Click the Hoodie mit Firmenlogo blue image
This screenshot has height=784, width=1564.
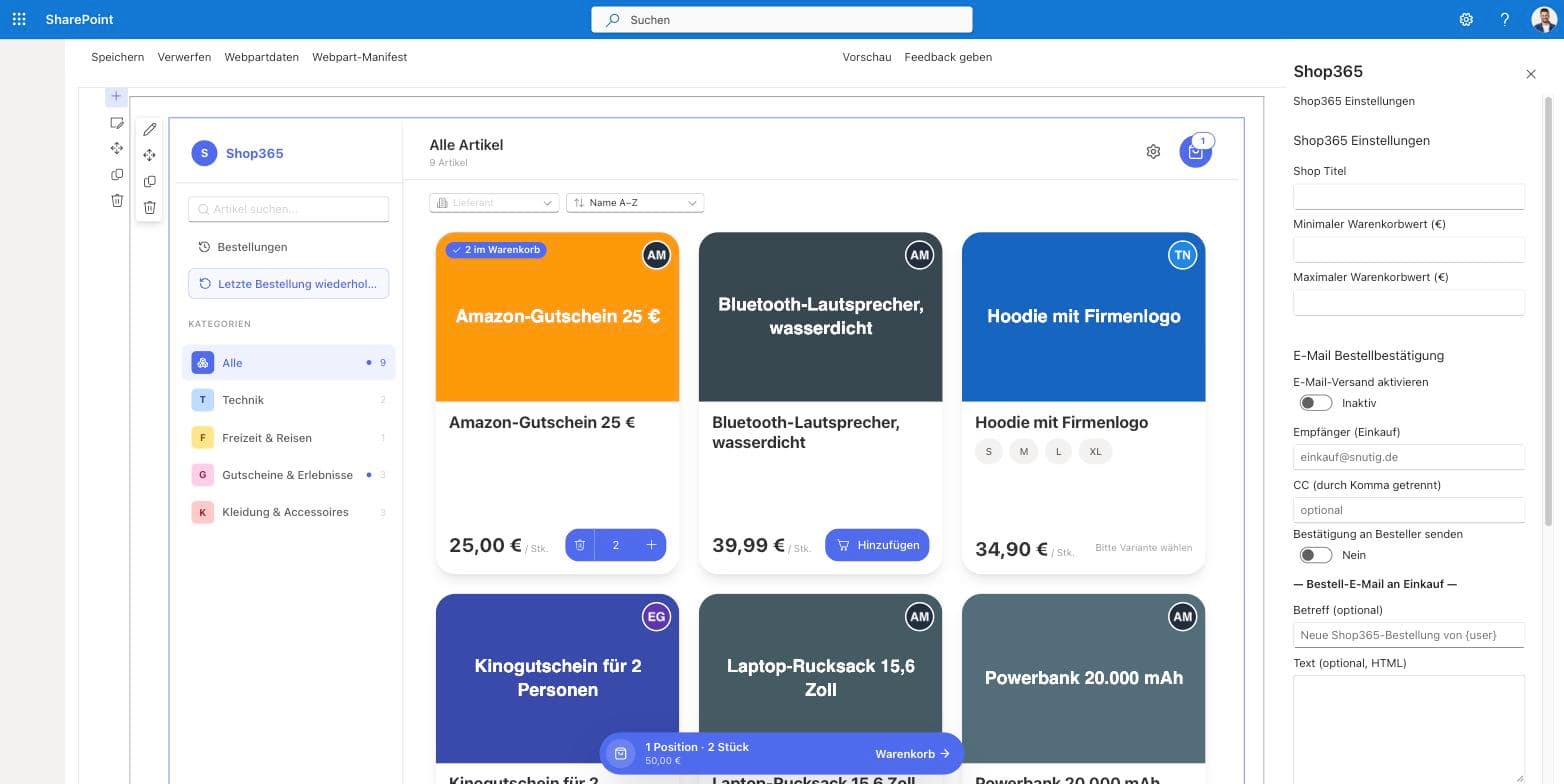click(x=1083, y=317)
